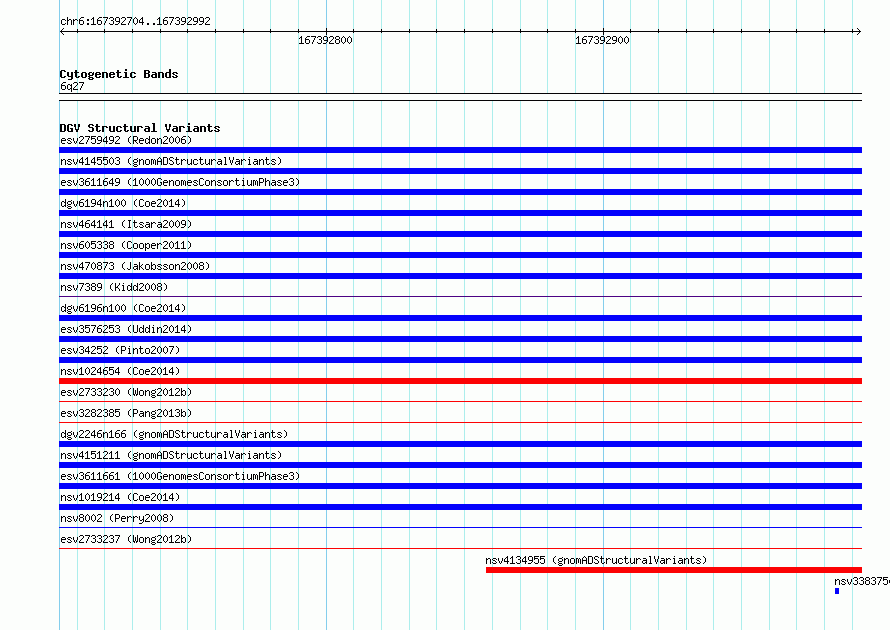Click the nsv1019214 blue feature bar
Image resolution: width=890 pixels, height=630 pixels.
point(460,507)
